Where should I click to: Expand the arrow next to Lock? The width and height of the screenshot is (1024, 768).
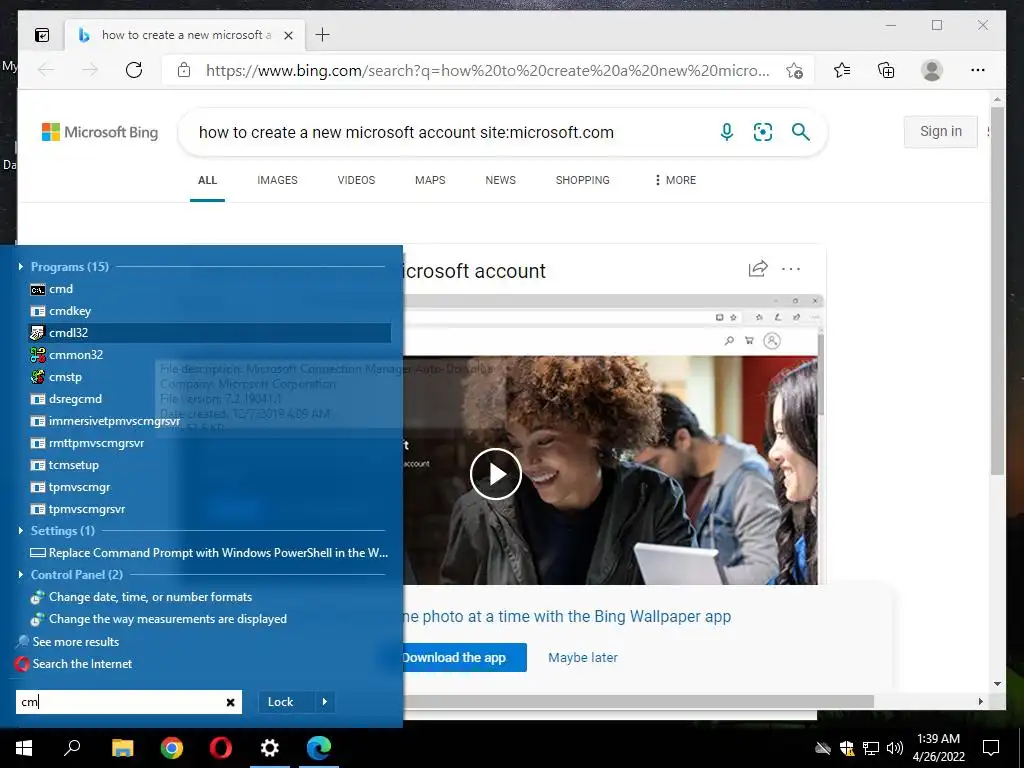tap(325, 702)
